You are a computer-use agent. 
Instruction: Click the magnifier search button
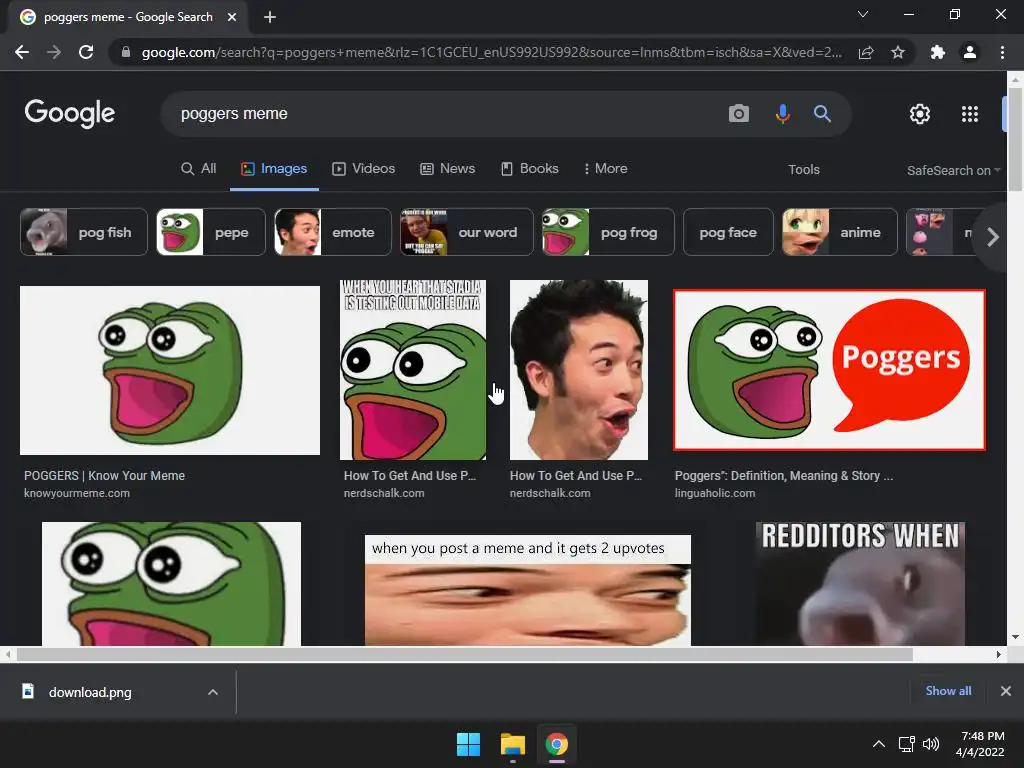point(822,114)
